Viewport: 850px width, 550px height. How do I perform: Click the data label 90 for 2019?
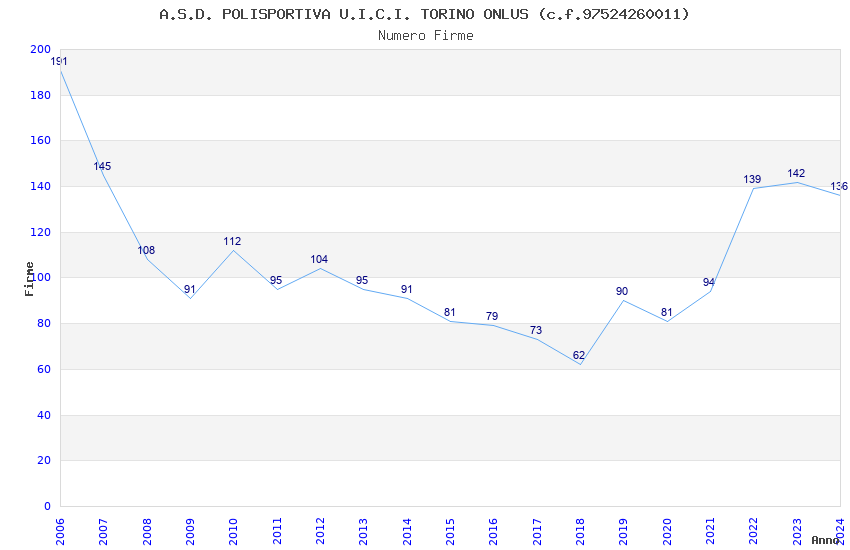622,292
